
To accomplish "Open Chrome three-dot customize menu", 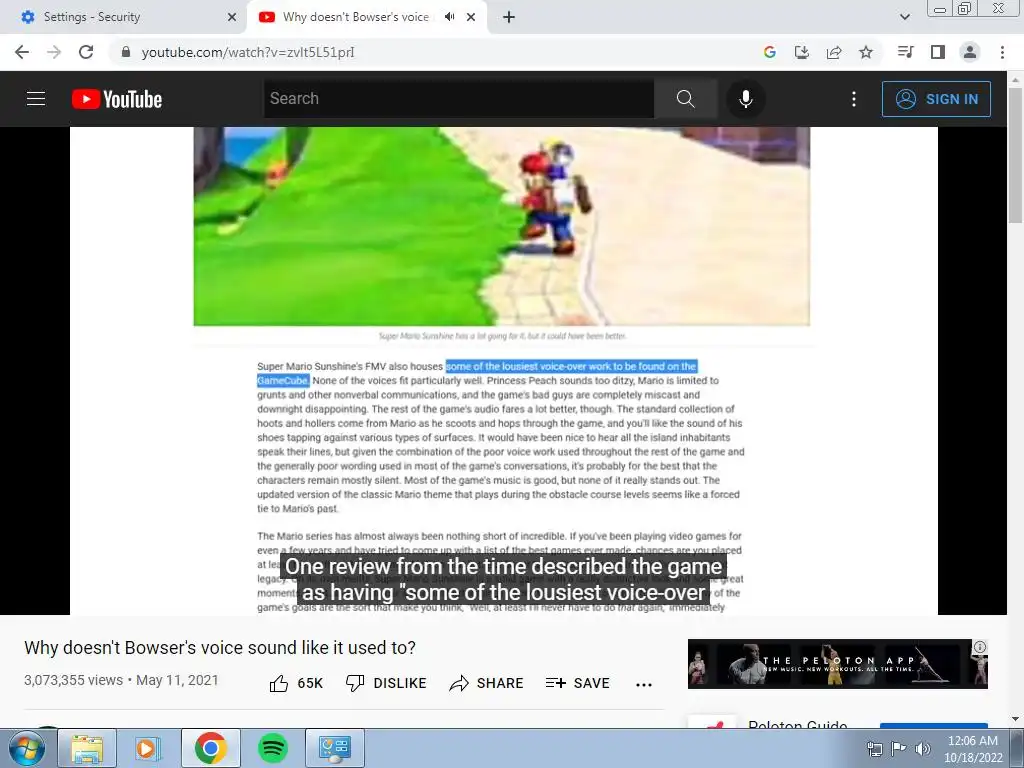I will click(1002, 52).
